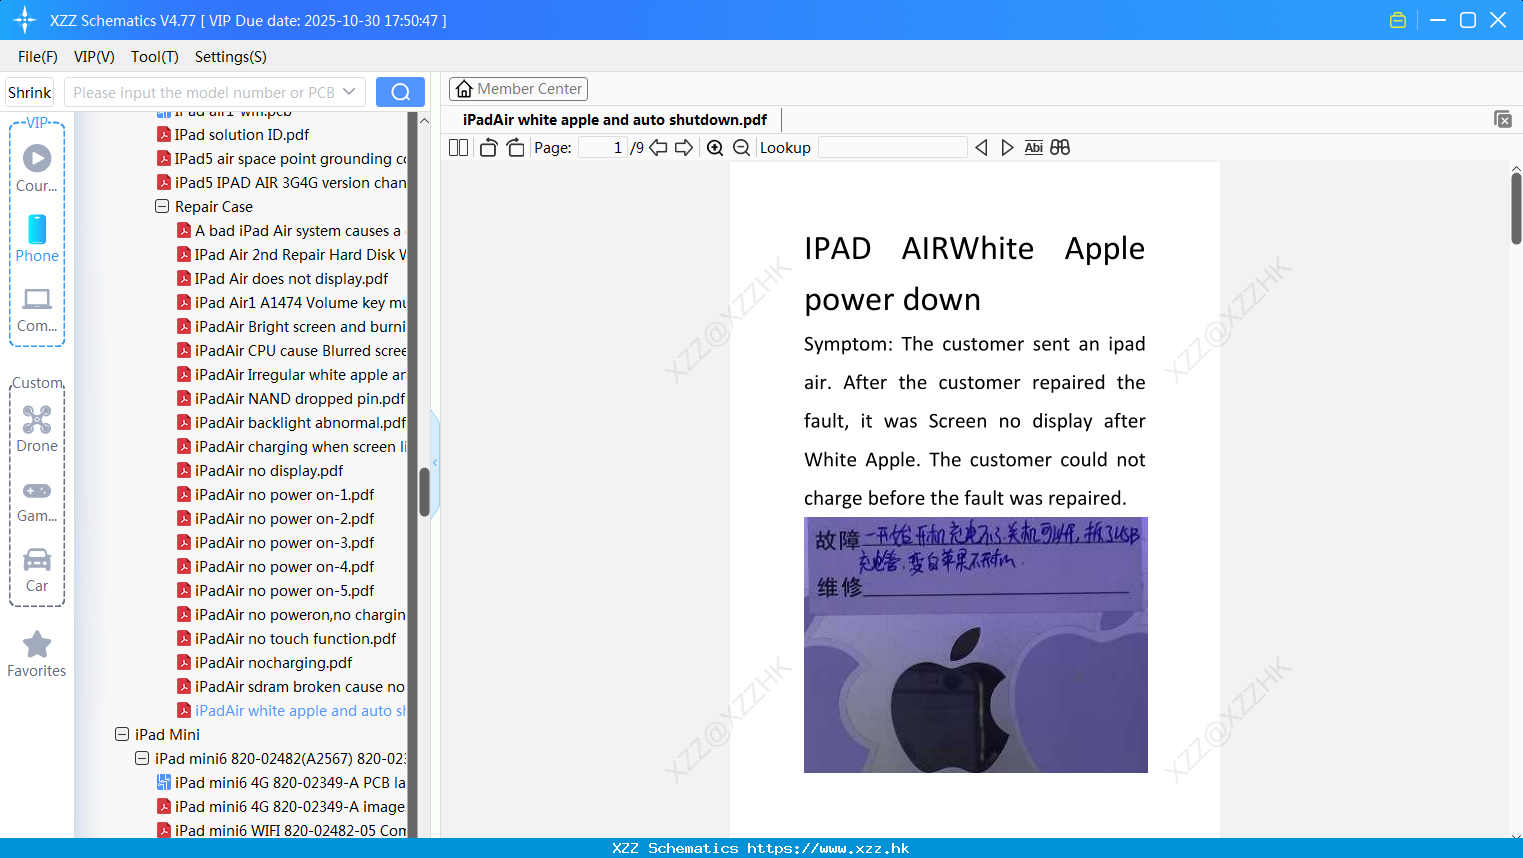This screenshot has width=1523, height=858.
Task: Open the Game category
Action: click(x=37, y=500)
